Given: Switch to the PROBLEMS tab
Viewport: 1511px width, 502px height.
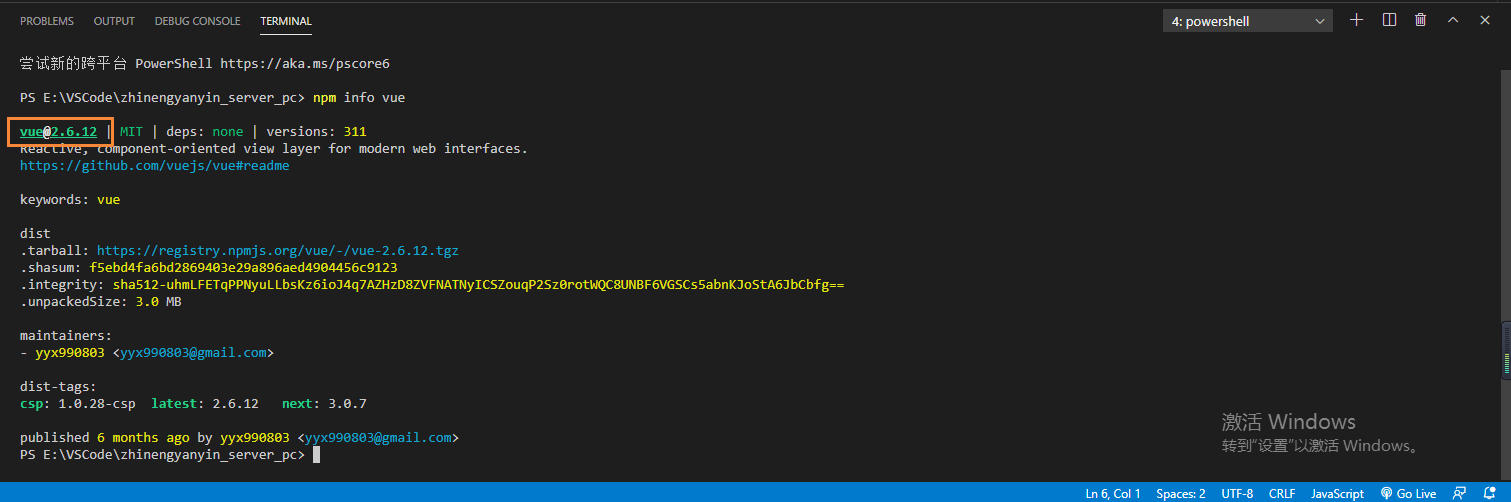Looking at the screenshot, I should point(47,21).
